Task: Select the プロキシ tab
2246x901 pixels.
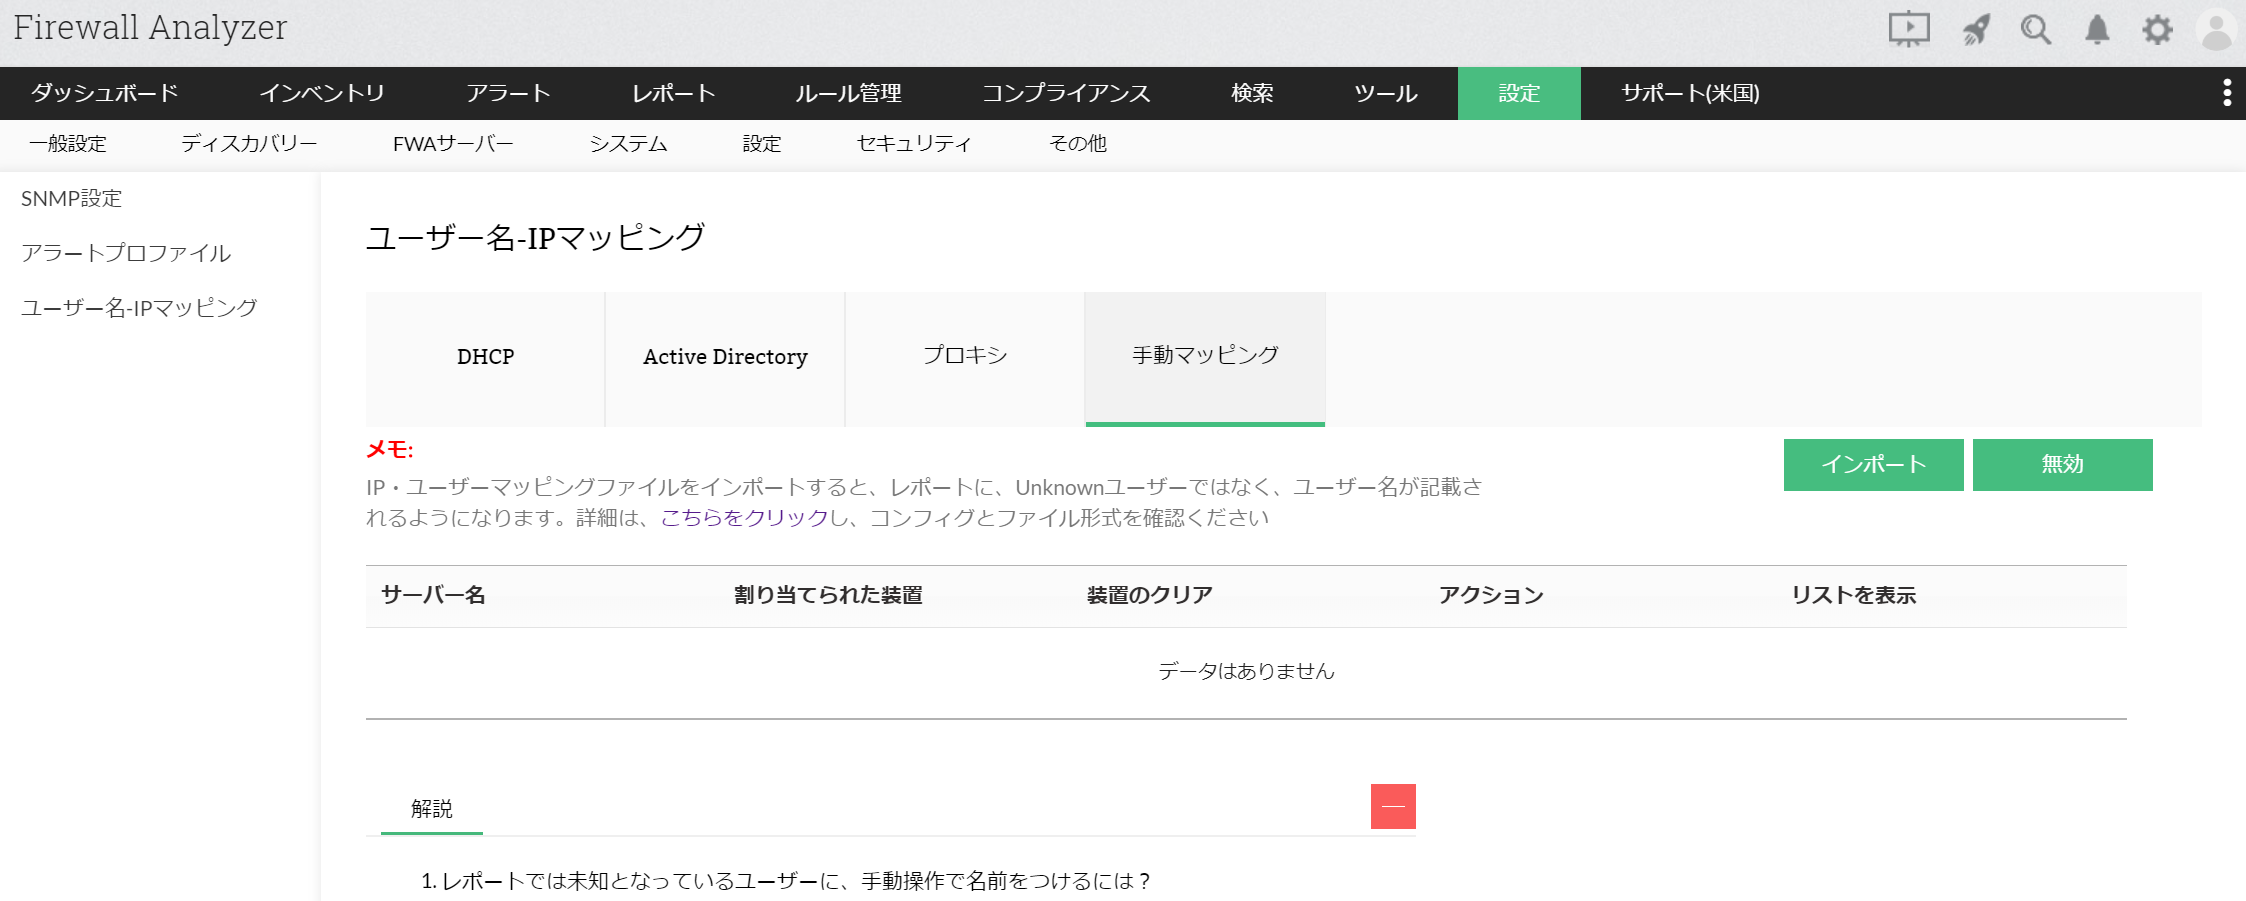Action: [965, 357]
